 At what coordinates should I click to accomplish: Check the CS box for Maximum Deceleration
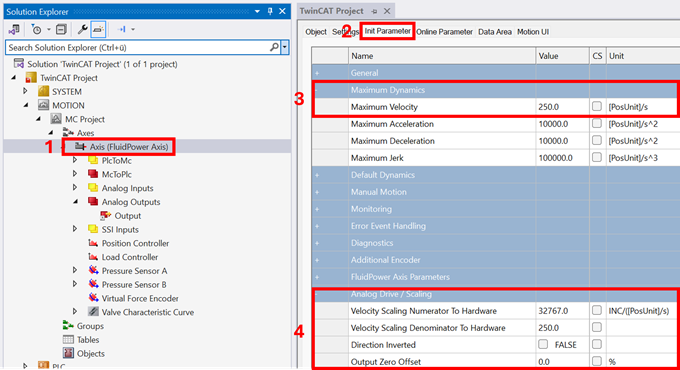[x=597, y=140]
